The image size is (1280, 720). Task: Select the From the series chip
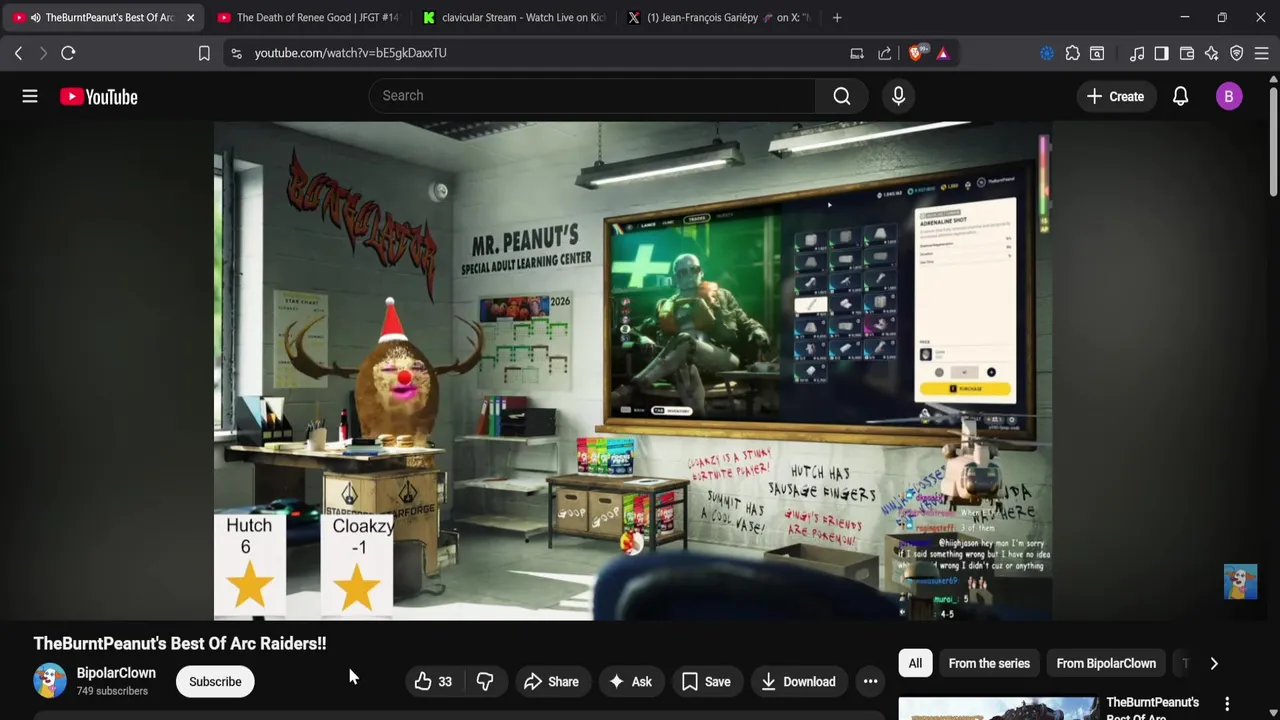(x=989, y=663)
